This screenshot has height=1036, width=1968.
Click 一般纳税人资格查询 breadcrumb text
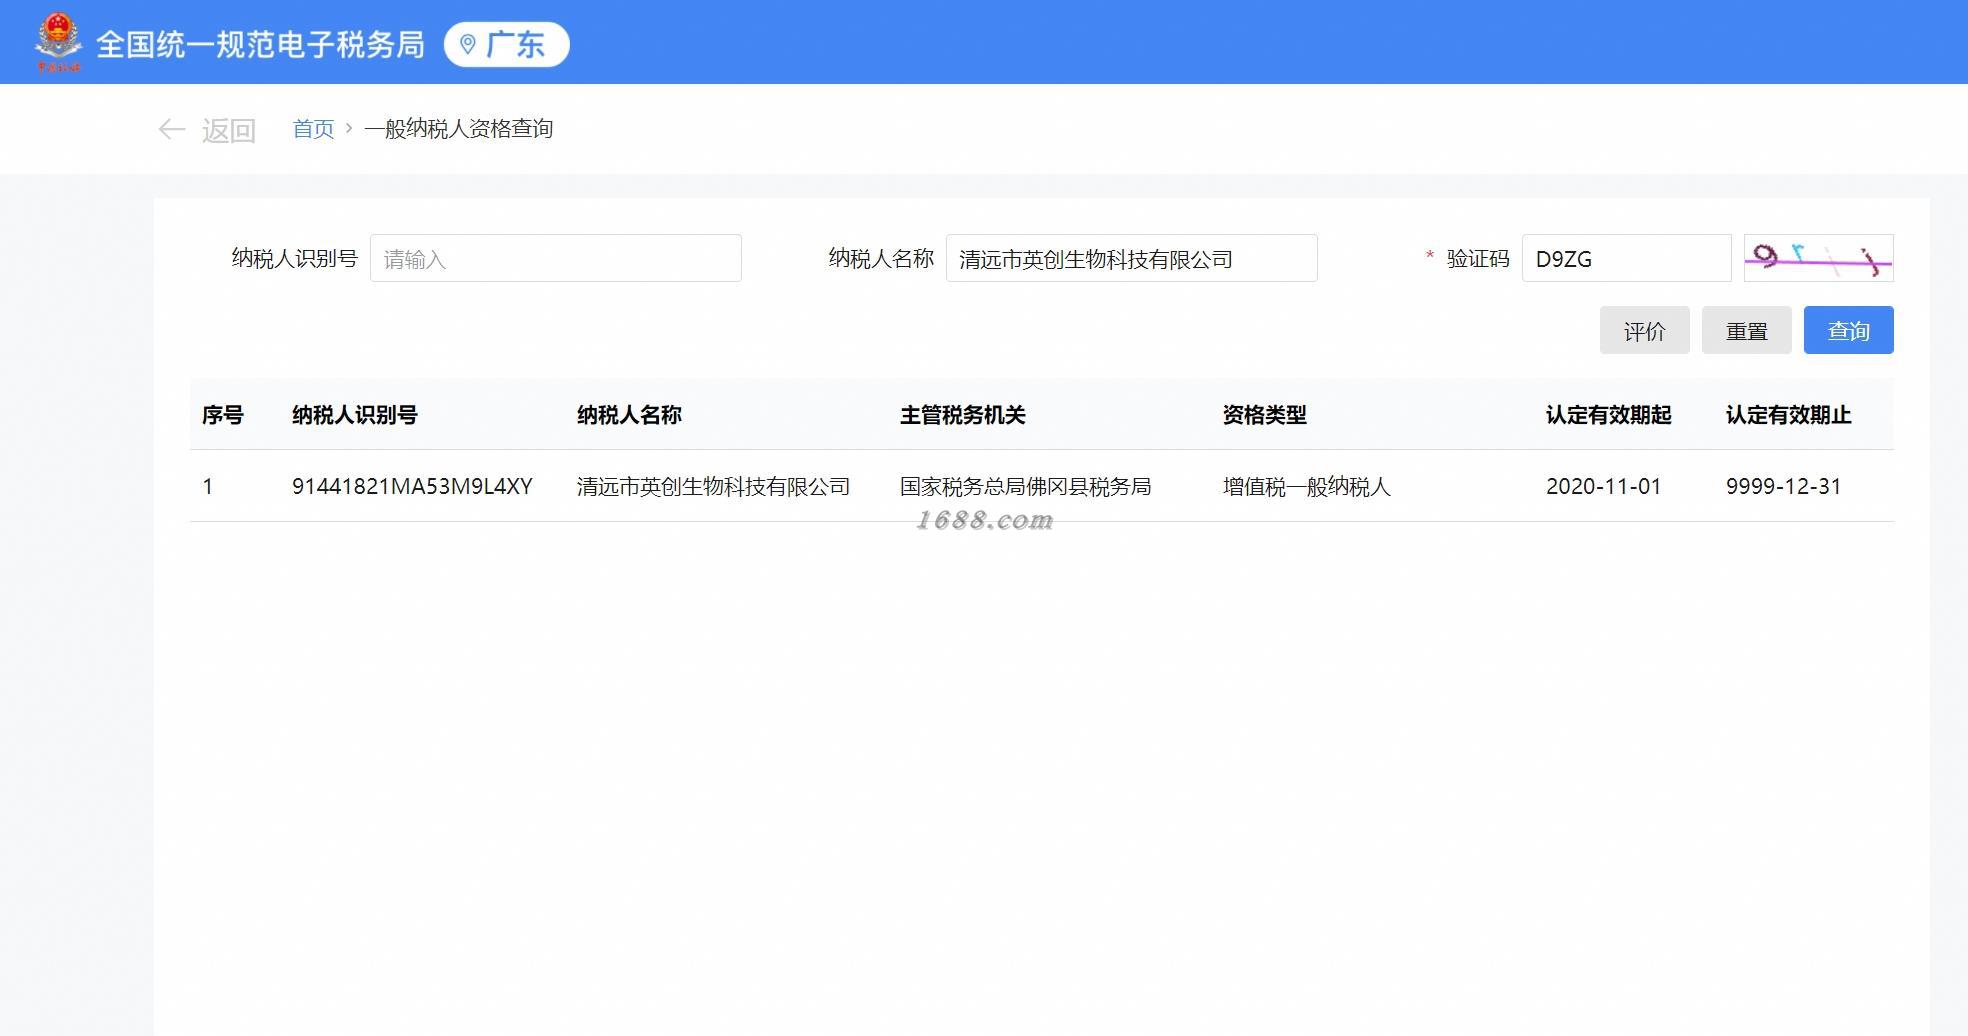tap(458, 129)
